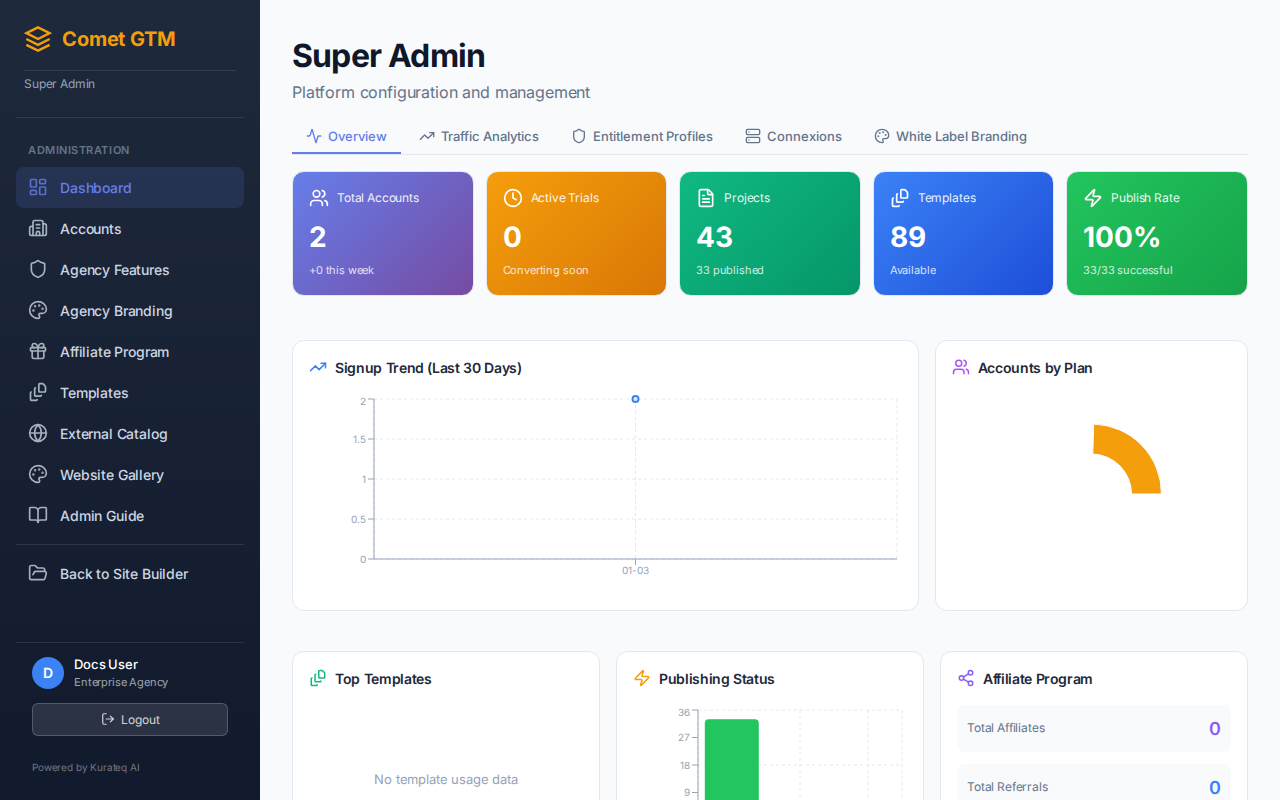Viewport: 1280px width, 800px height.
Task: Select the Dashboard icon in the sidebar
Action: [x=37, y=187]
